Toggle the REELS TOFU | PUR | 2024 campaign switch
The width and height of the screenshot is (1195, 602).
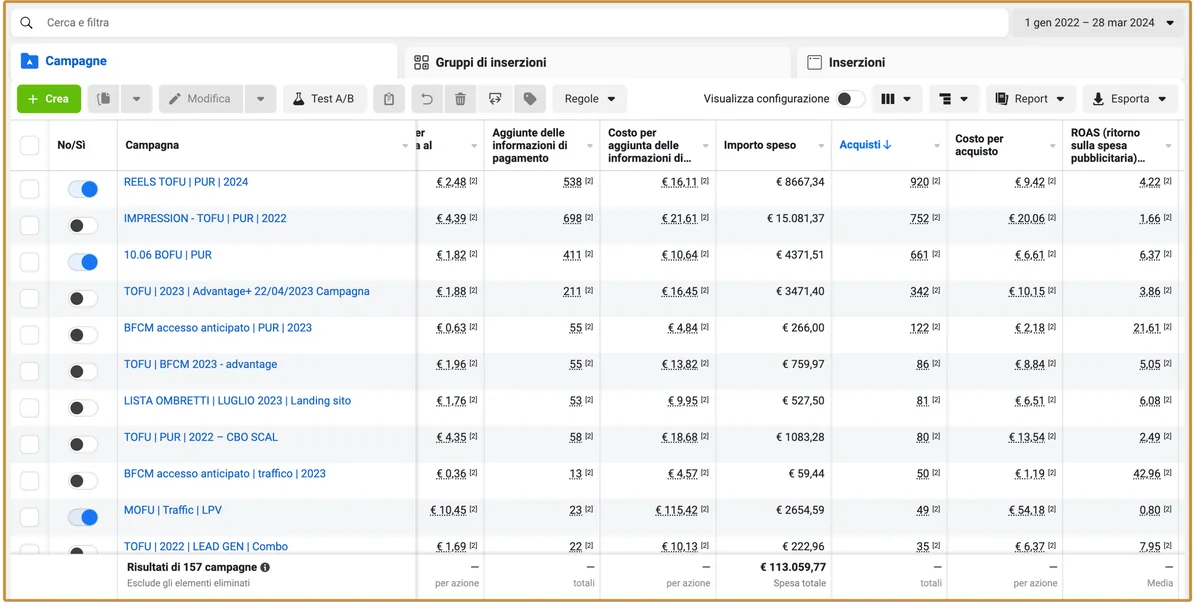(x=83, y=189)
